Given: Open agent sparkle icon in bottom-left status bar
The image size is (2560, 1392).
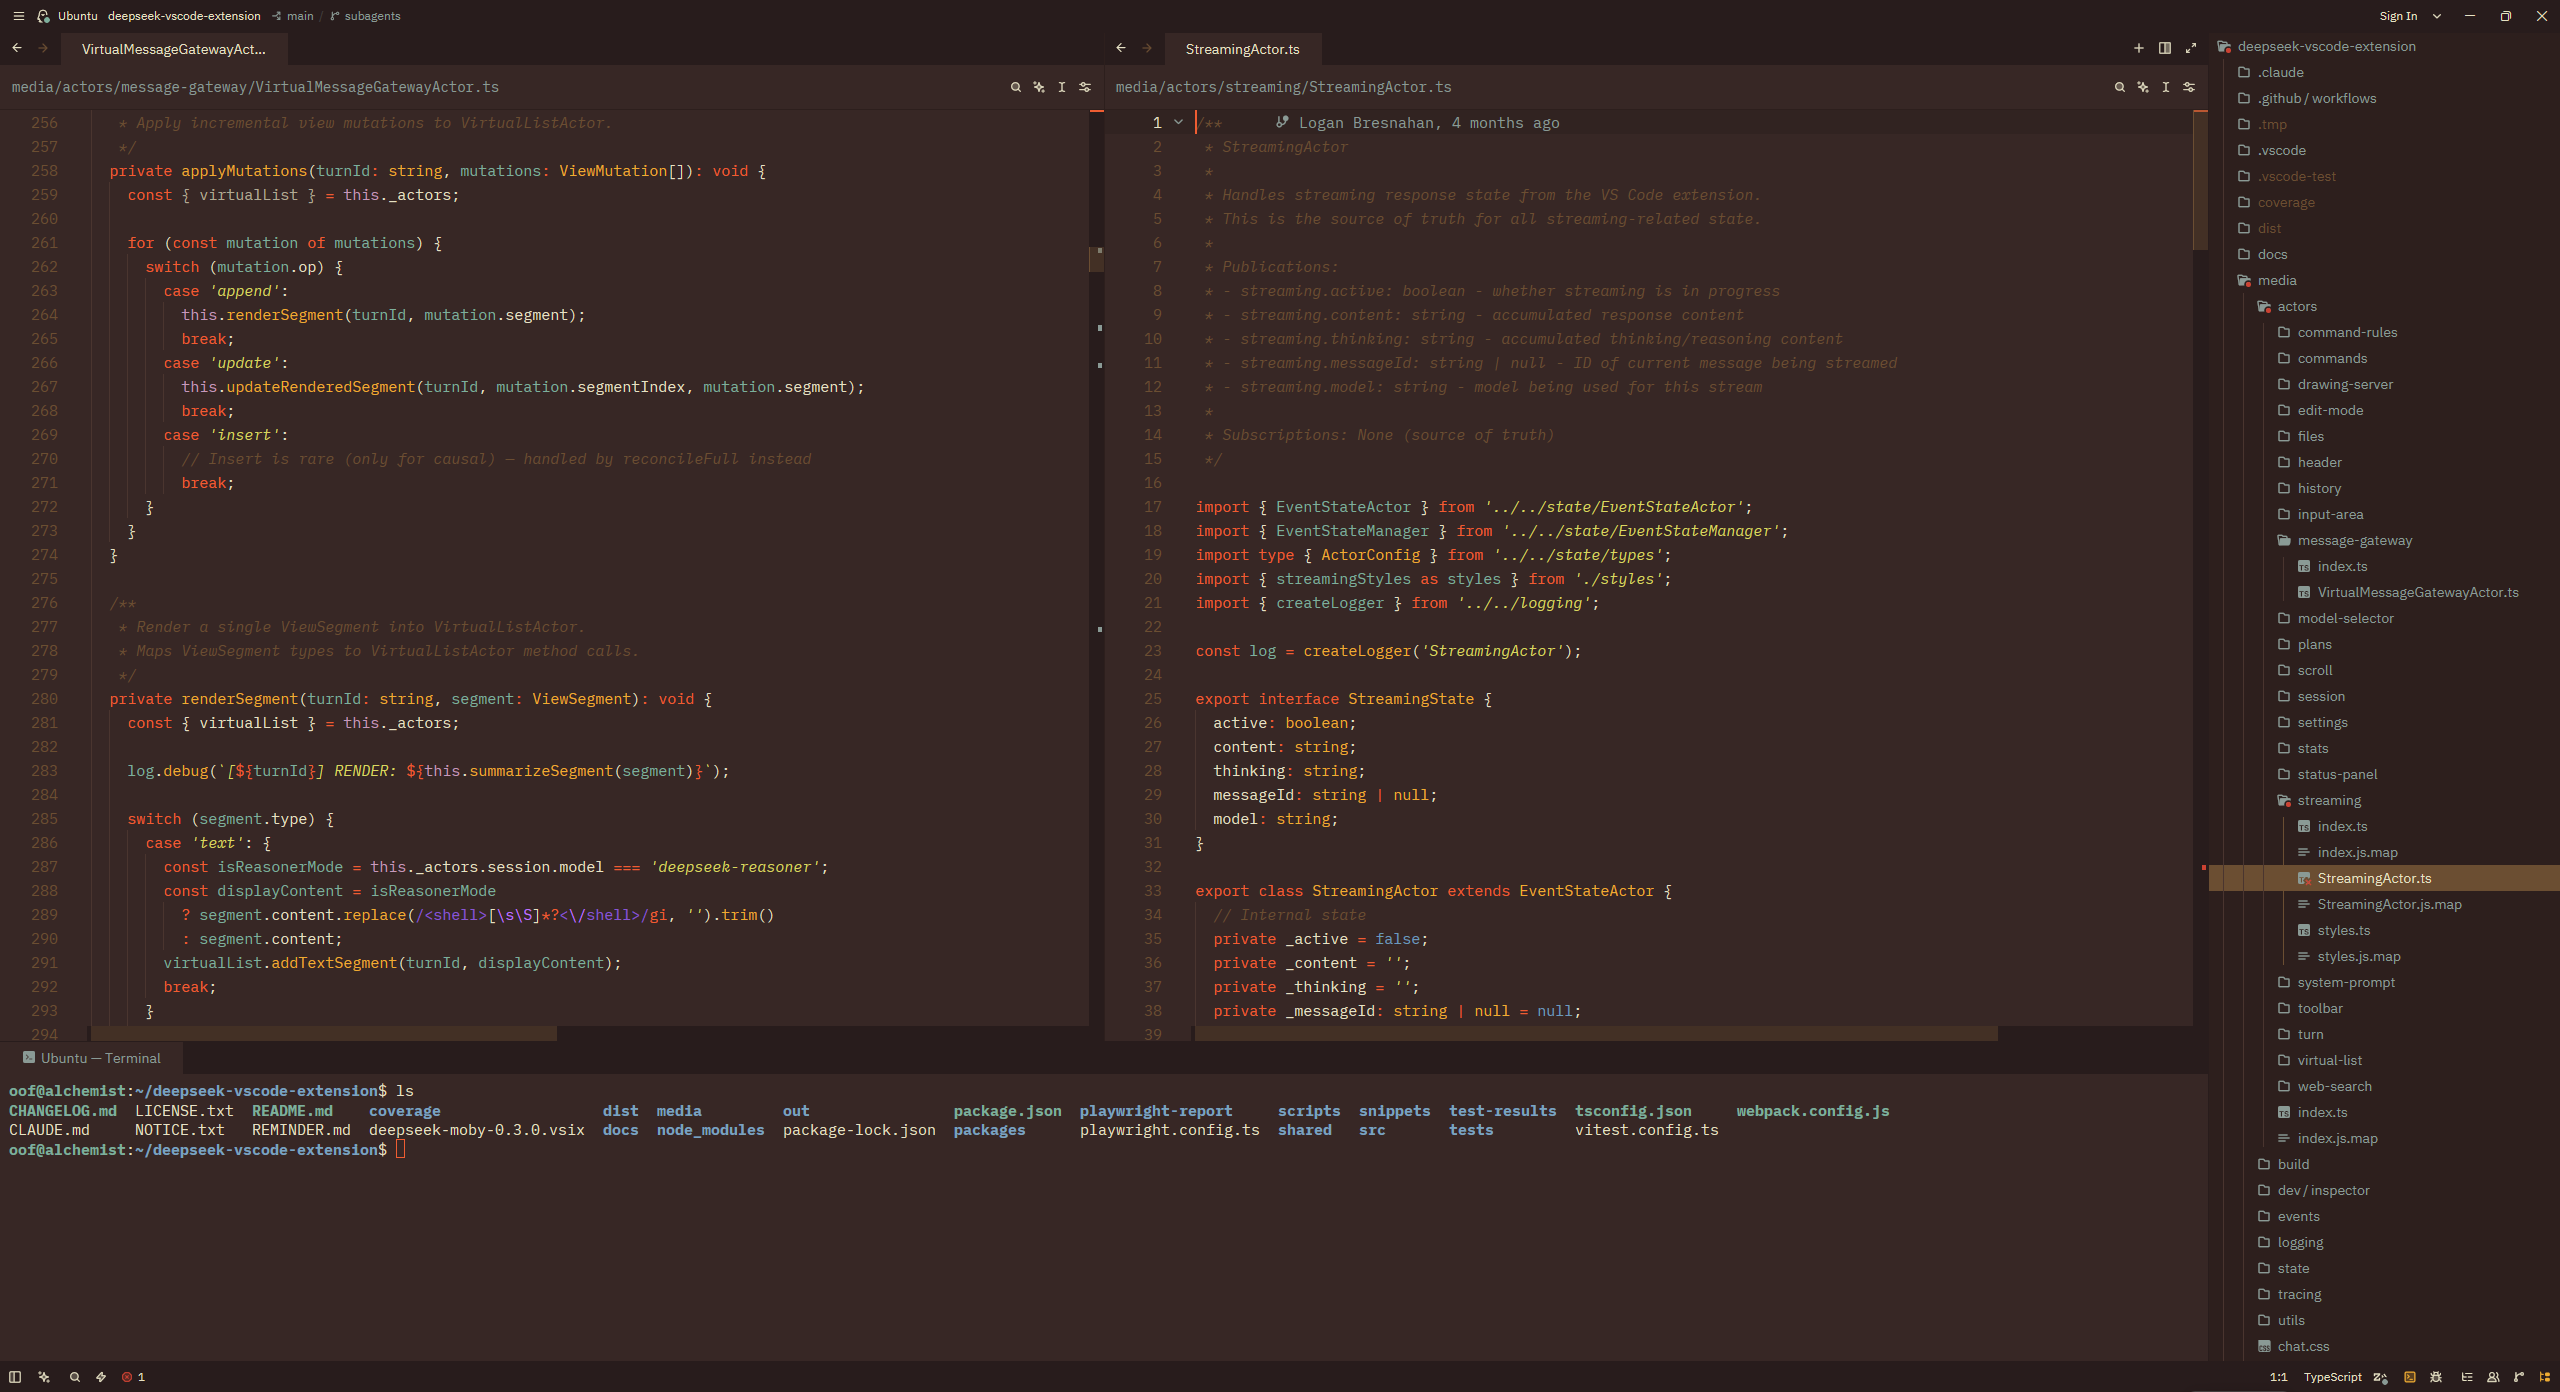Looking at the screenshot, I should click(44, 1377).
